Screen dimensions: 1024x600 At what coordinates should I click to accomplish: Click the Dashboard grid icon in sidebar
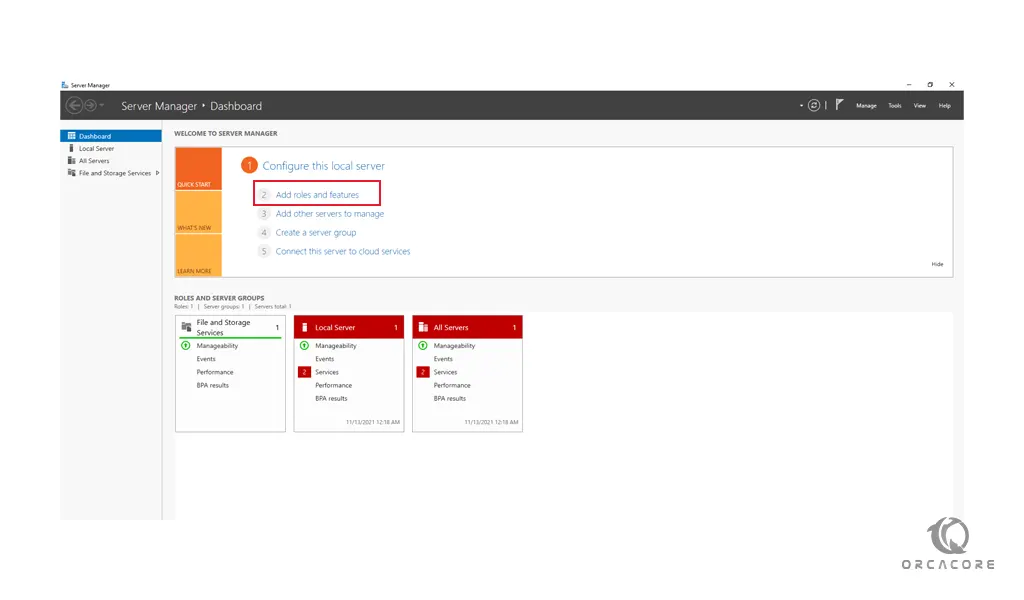[72, 136]
